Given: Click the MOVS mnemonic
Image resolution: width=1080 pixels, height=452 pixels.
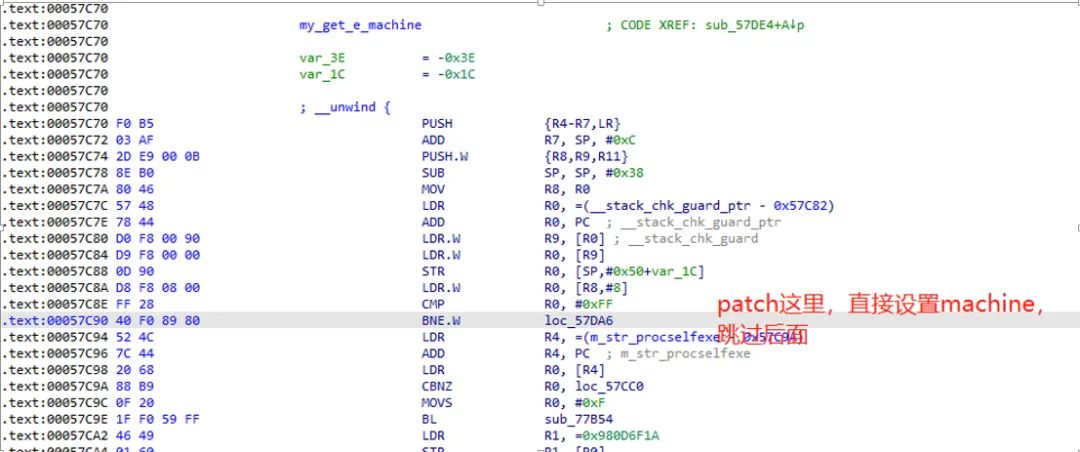Looking at the screenshot, I should click(x=437, y=403).
